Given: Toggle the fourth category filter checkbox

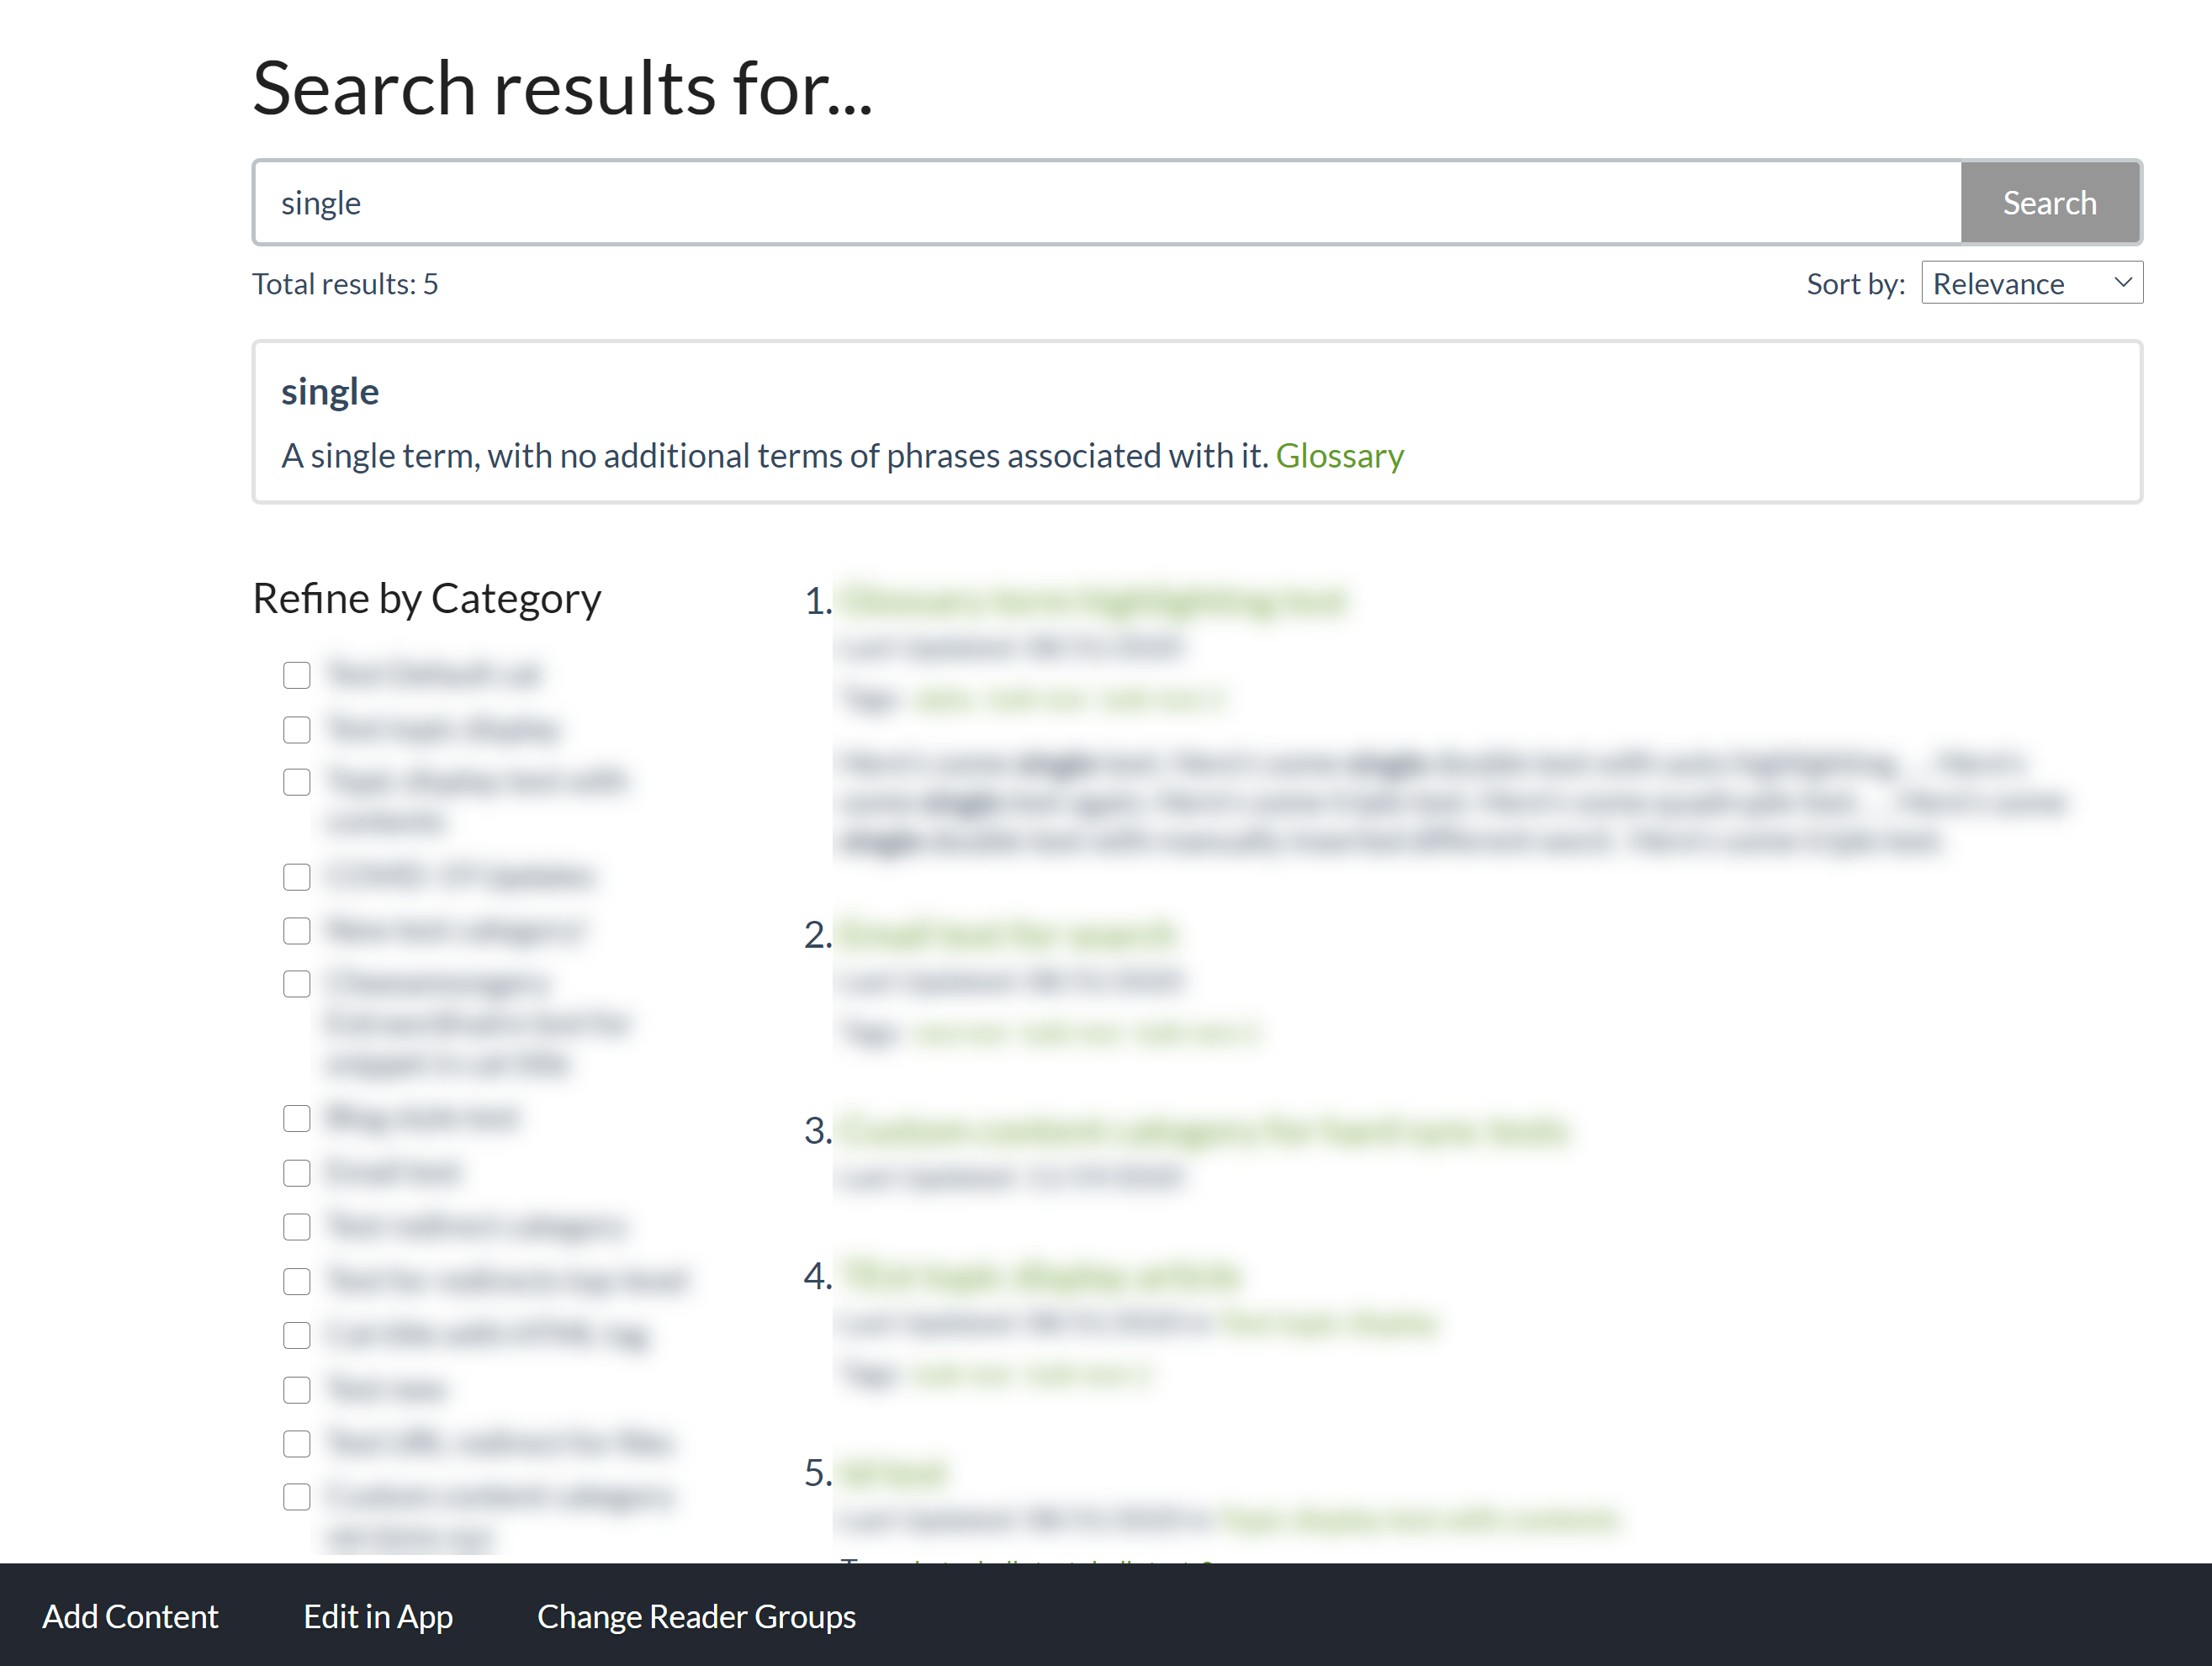Looking at the screenshot, I should coord(297,877).
